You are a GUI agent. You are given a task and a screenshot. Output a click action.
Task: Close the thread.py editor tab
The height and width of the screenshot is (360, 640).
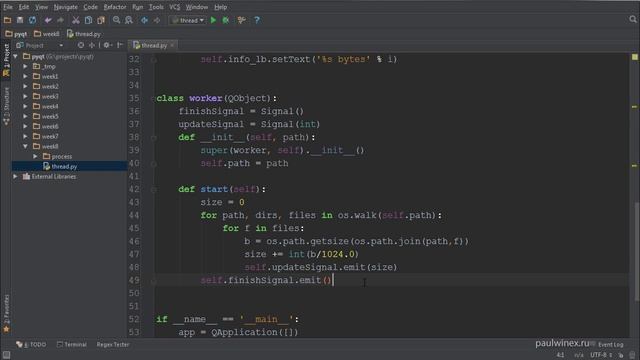tap(172, 45)
